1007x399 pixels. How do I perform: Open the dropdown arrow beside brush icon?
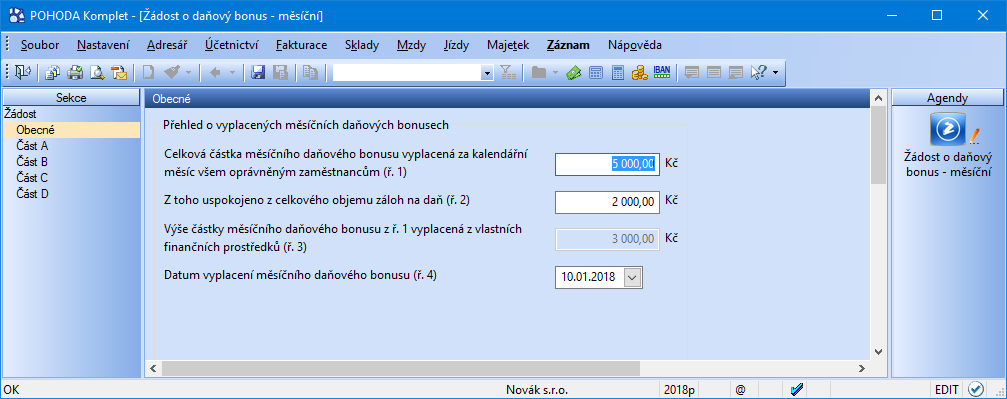click(x=188, y=73)
